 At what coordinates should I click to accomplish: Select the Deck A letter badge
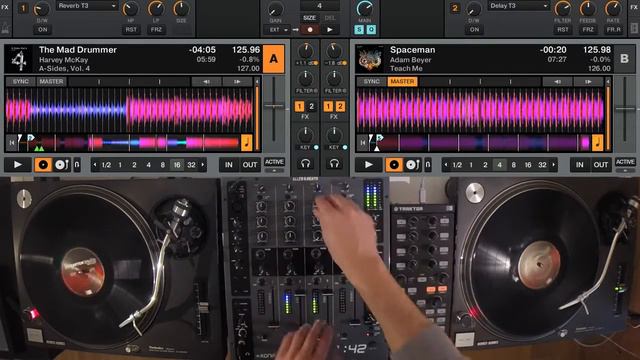point(273,59)
